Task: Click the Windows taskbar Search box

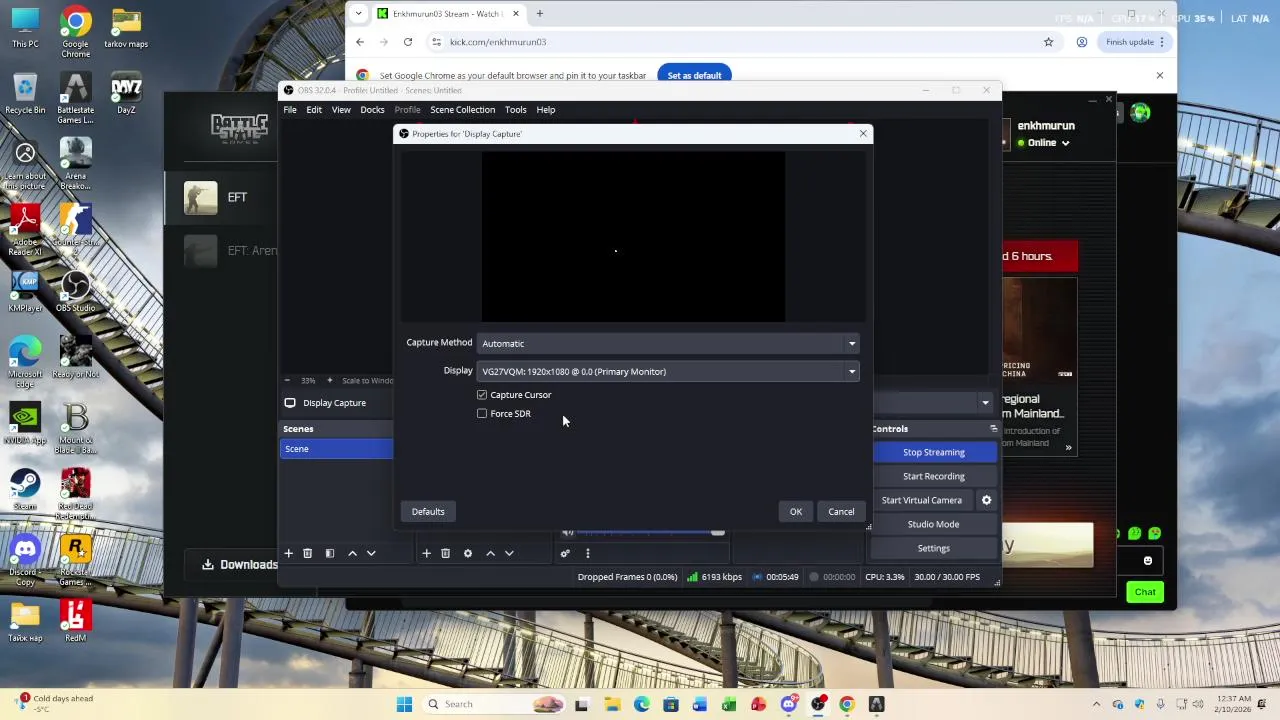Action: click(x=494, y=704)
